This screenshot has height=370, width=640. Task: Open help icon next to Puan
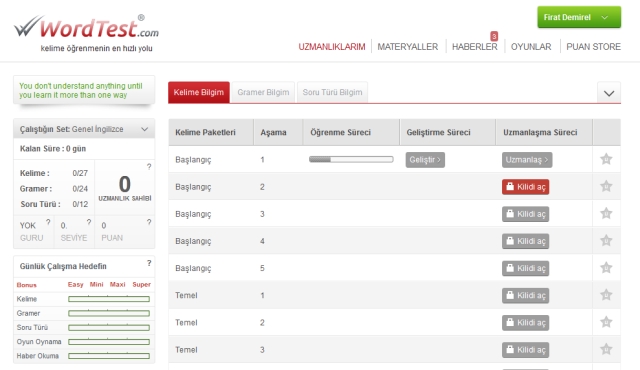click(149, 222)
